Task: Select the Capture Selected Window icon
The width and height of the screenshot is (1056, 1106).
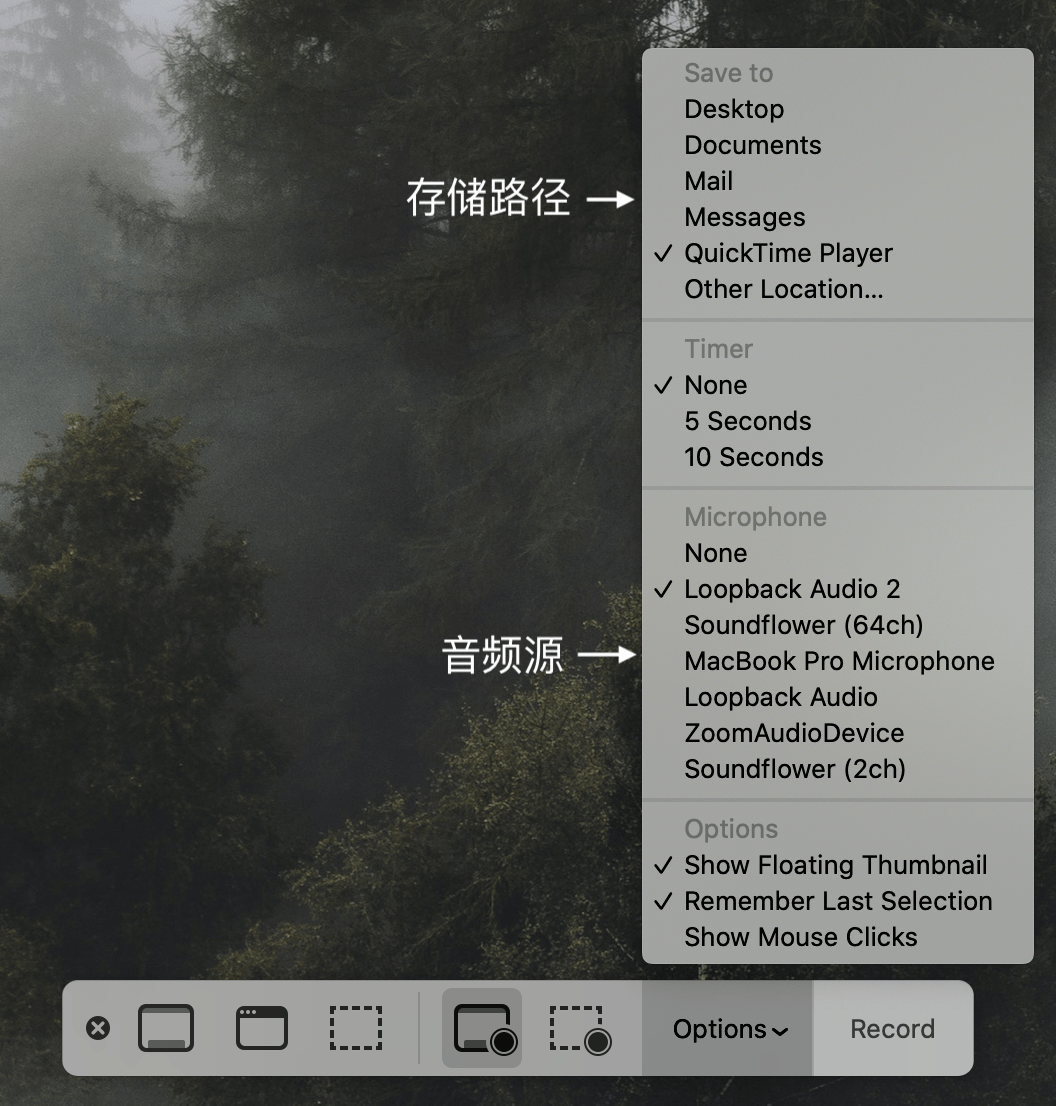Action: [261, 1028]
